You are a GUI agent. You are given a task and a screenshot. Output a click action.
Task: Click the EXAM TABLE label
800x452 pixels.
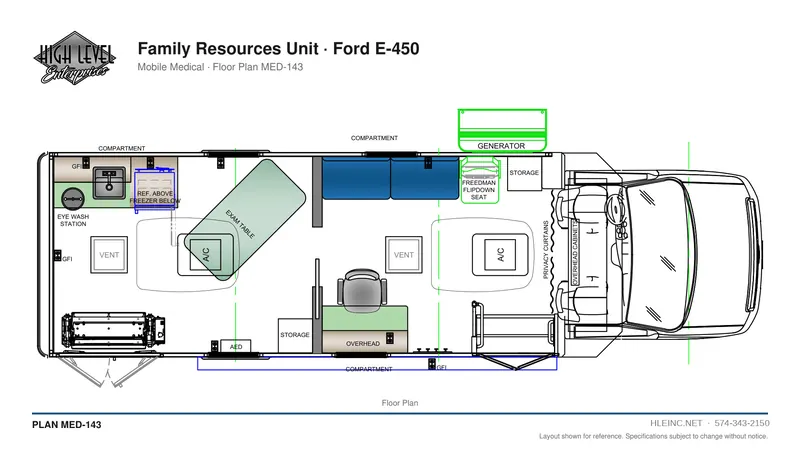(x=240, y=224)
